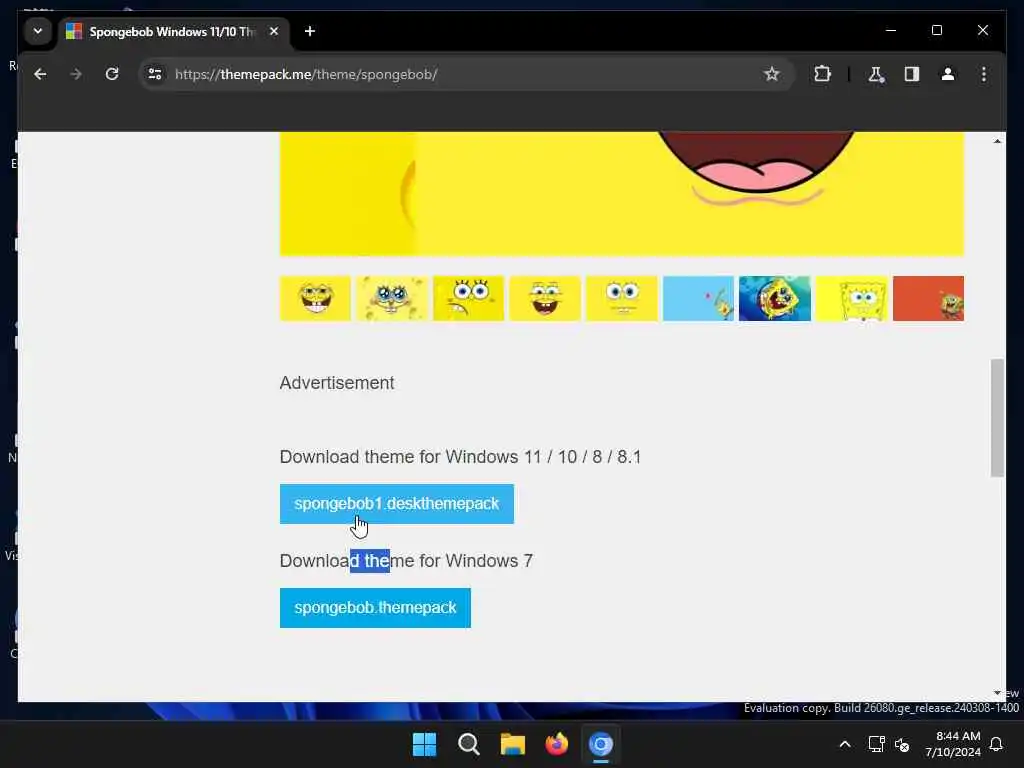The width and height of the screenshot is (1024, 768).
Task: Launch Firefox from the taskbar
Action: coord(556,744)
